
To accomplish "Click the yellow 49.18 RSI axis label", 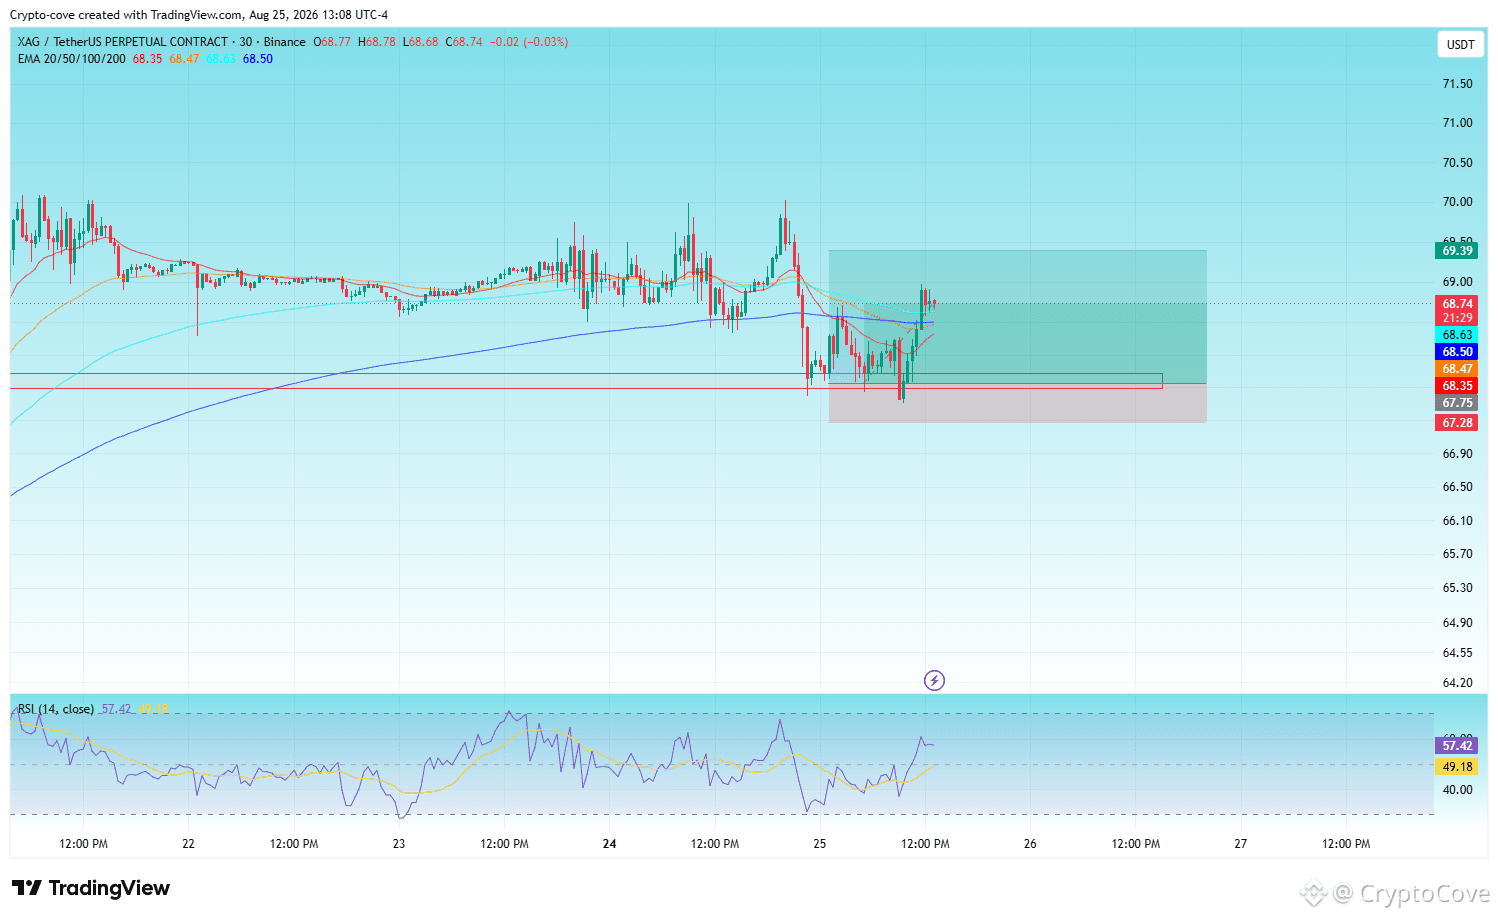I will [x=1457, y=767].
